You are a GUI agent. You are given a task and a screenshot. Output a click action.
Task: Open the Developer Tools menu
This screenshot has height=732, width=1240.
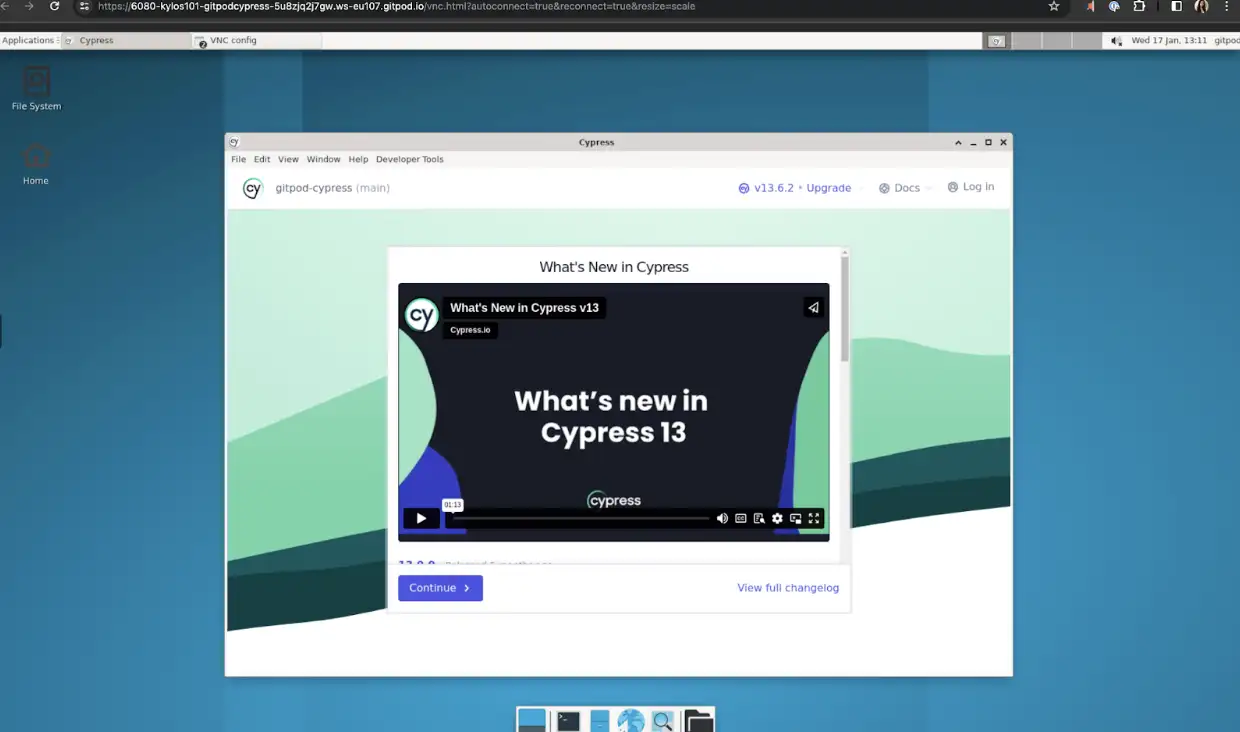tap(409, 159)
